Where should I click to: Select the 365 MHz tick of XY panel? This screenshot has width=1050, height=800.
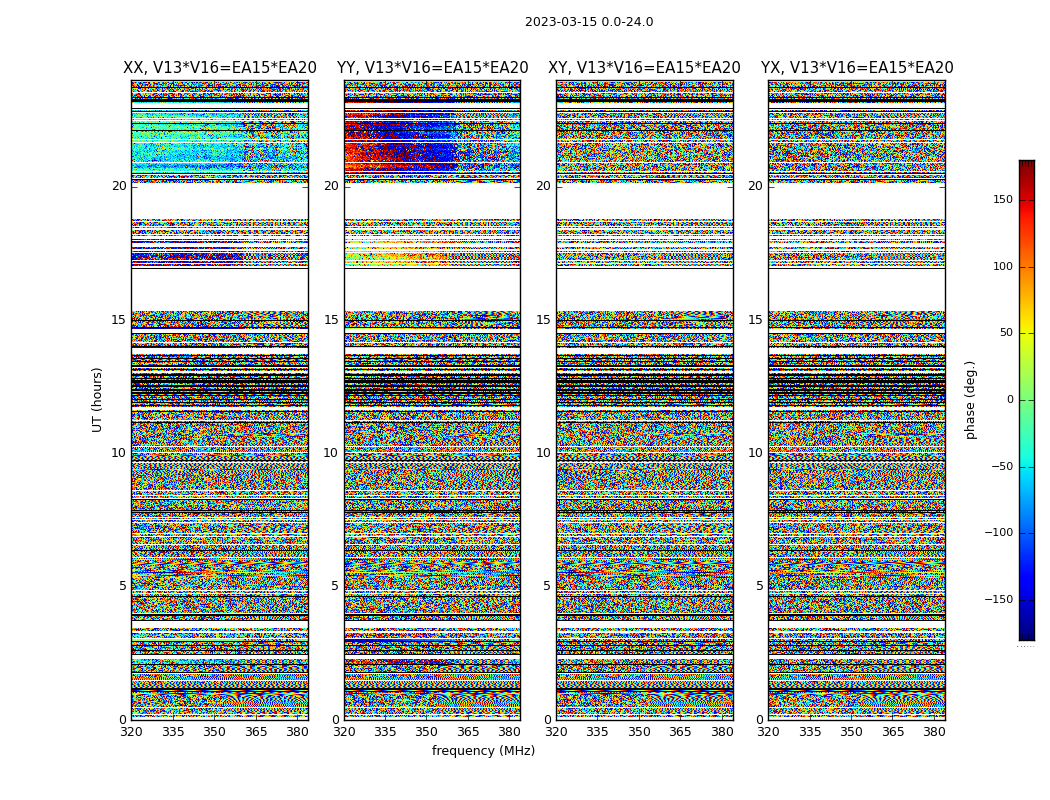tap(680, 732)
